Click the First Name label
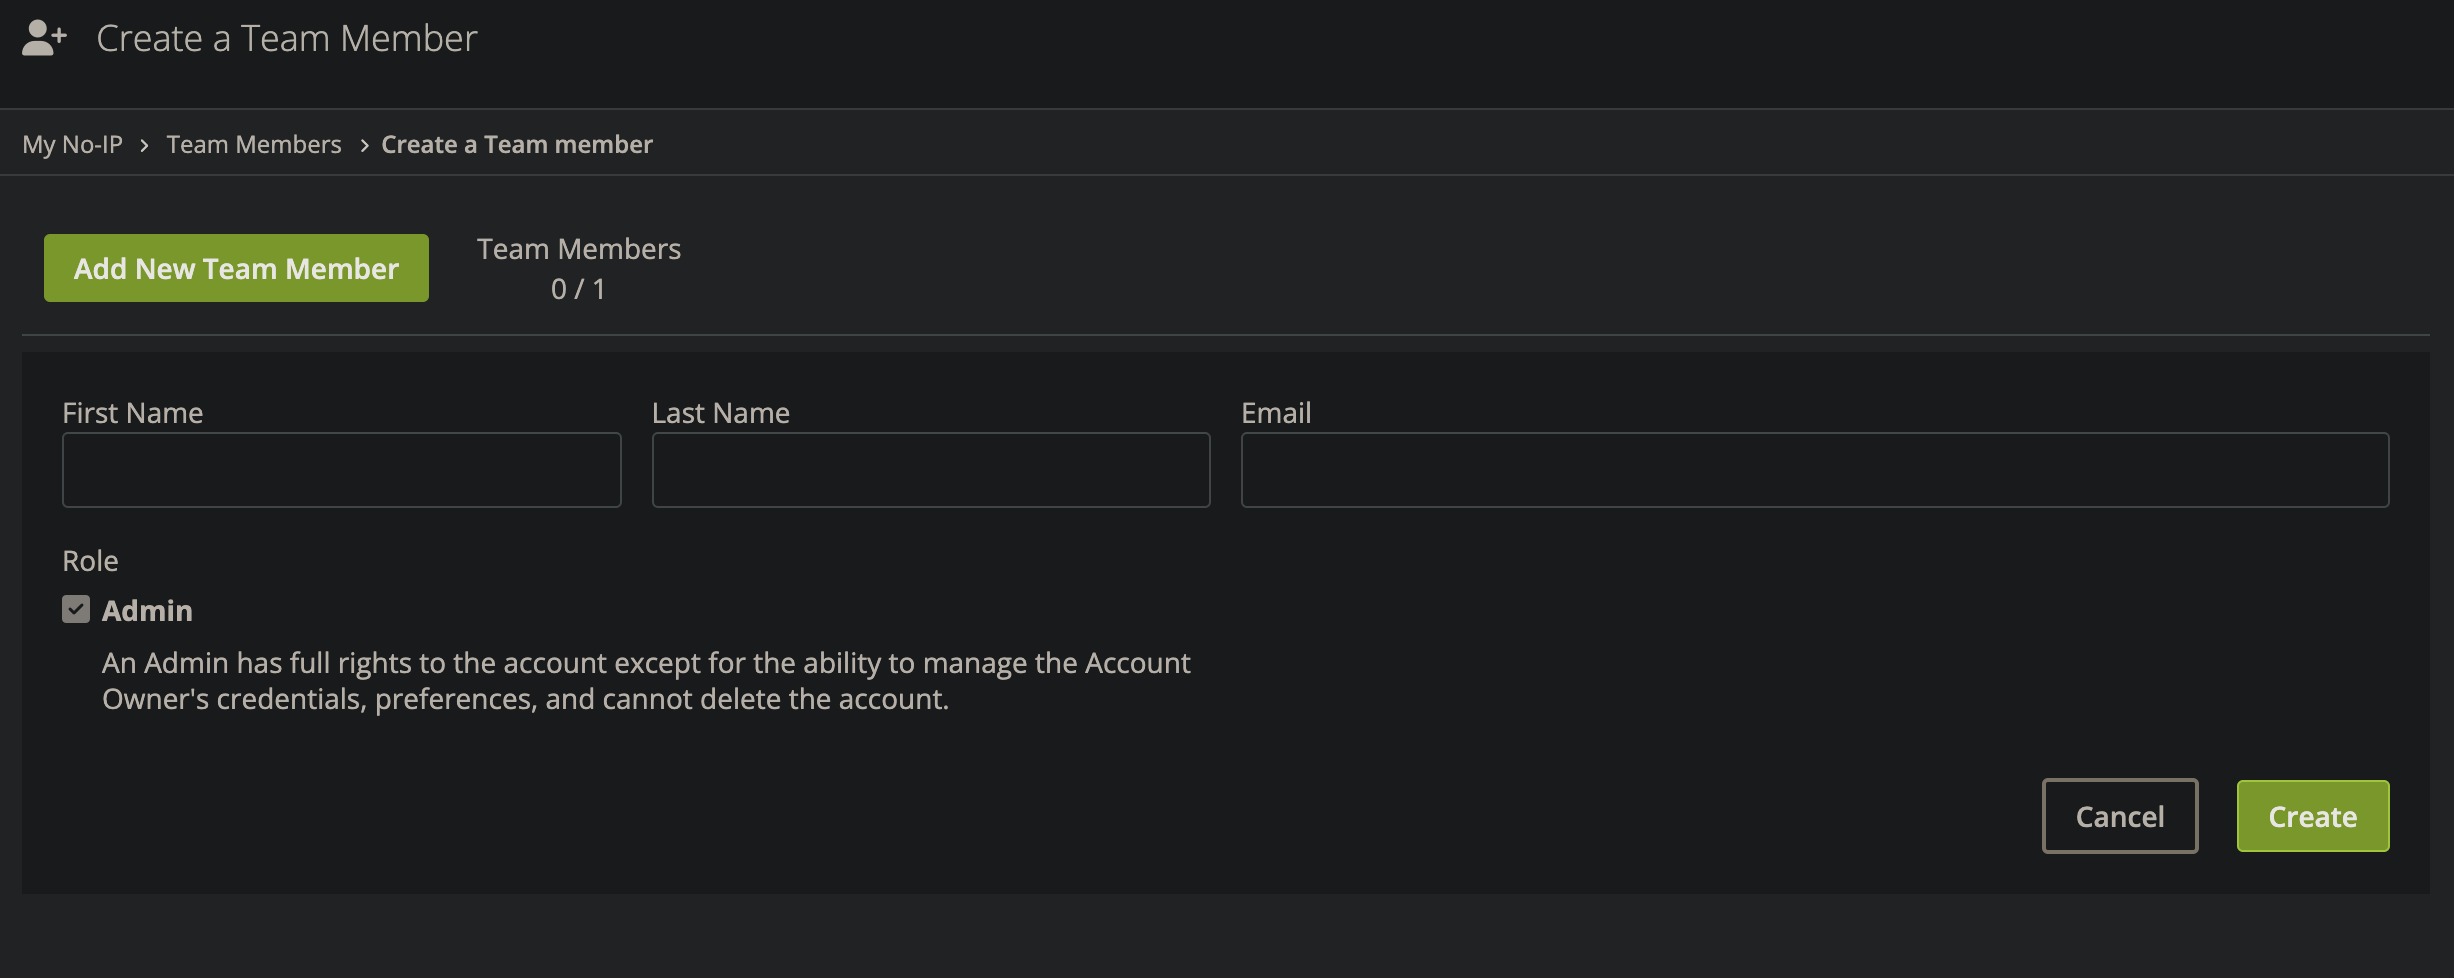 [132, 412]
